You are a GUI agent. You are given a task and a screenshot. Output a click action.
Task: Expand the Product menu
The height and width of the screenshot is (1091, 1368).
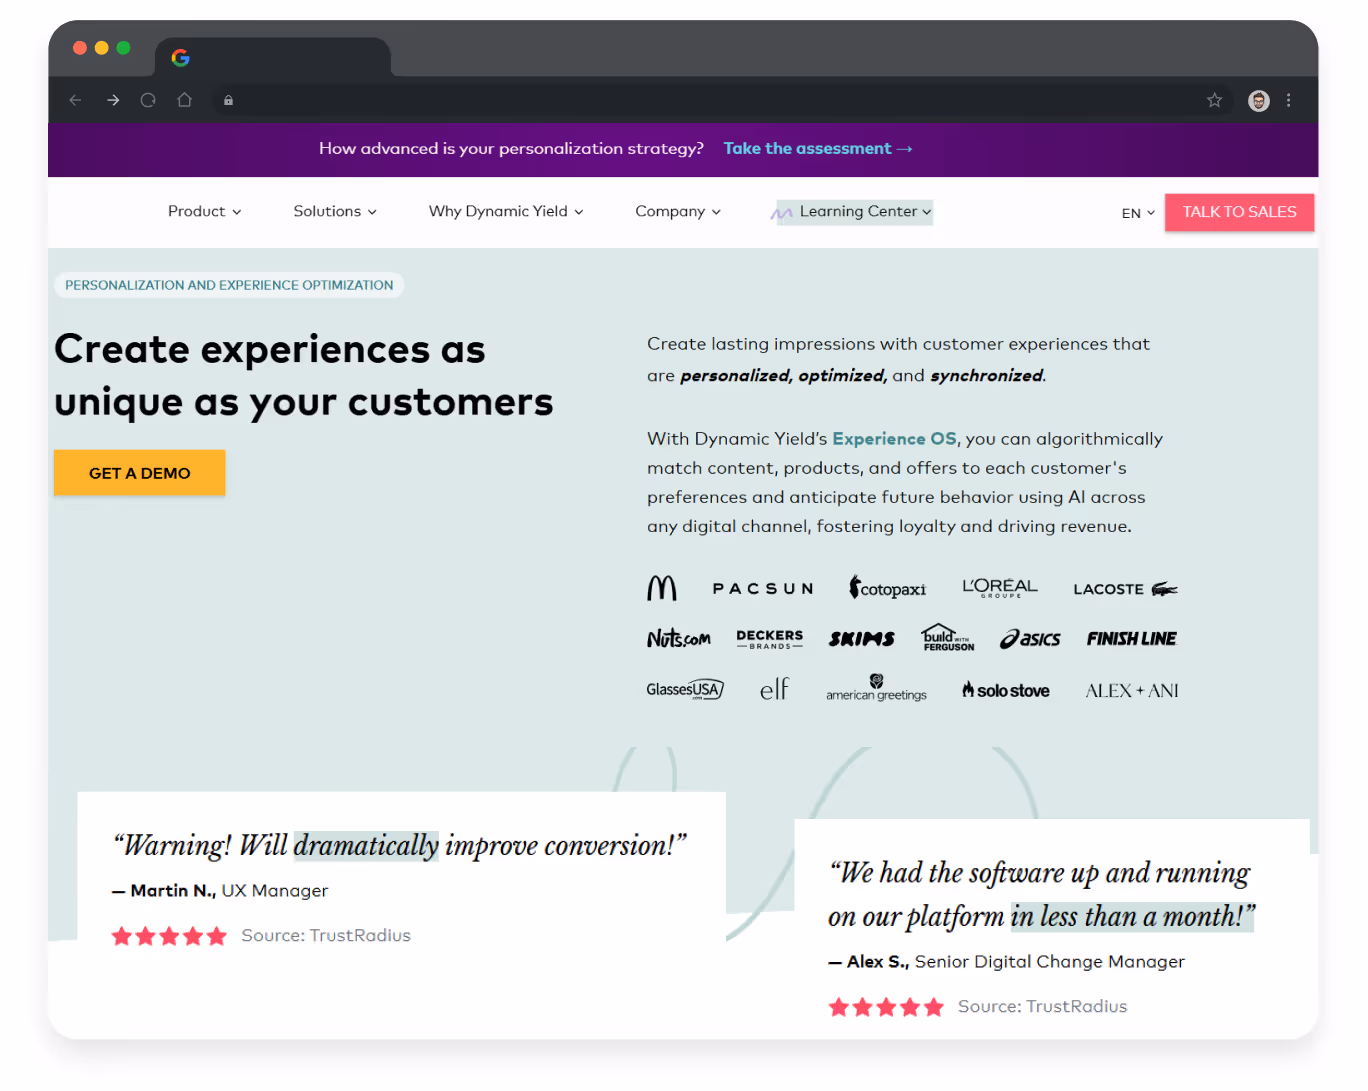(205, 211)
